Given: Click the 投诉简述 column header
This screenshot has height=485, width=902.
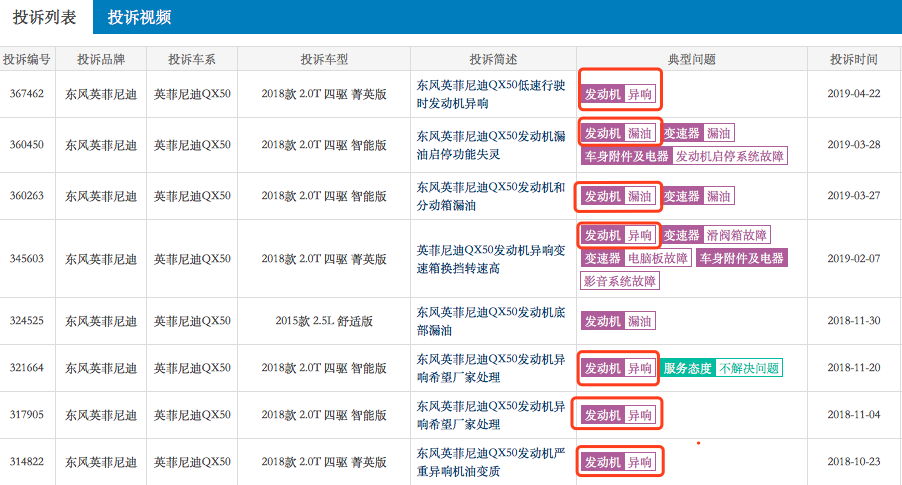Looking at the screenshot, I should coord(493,59).
